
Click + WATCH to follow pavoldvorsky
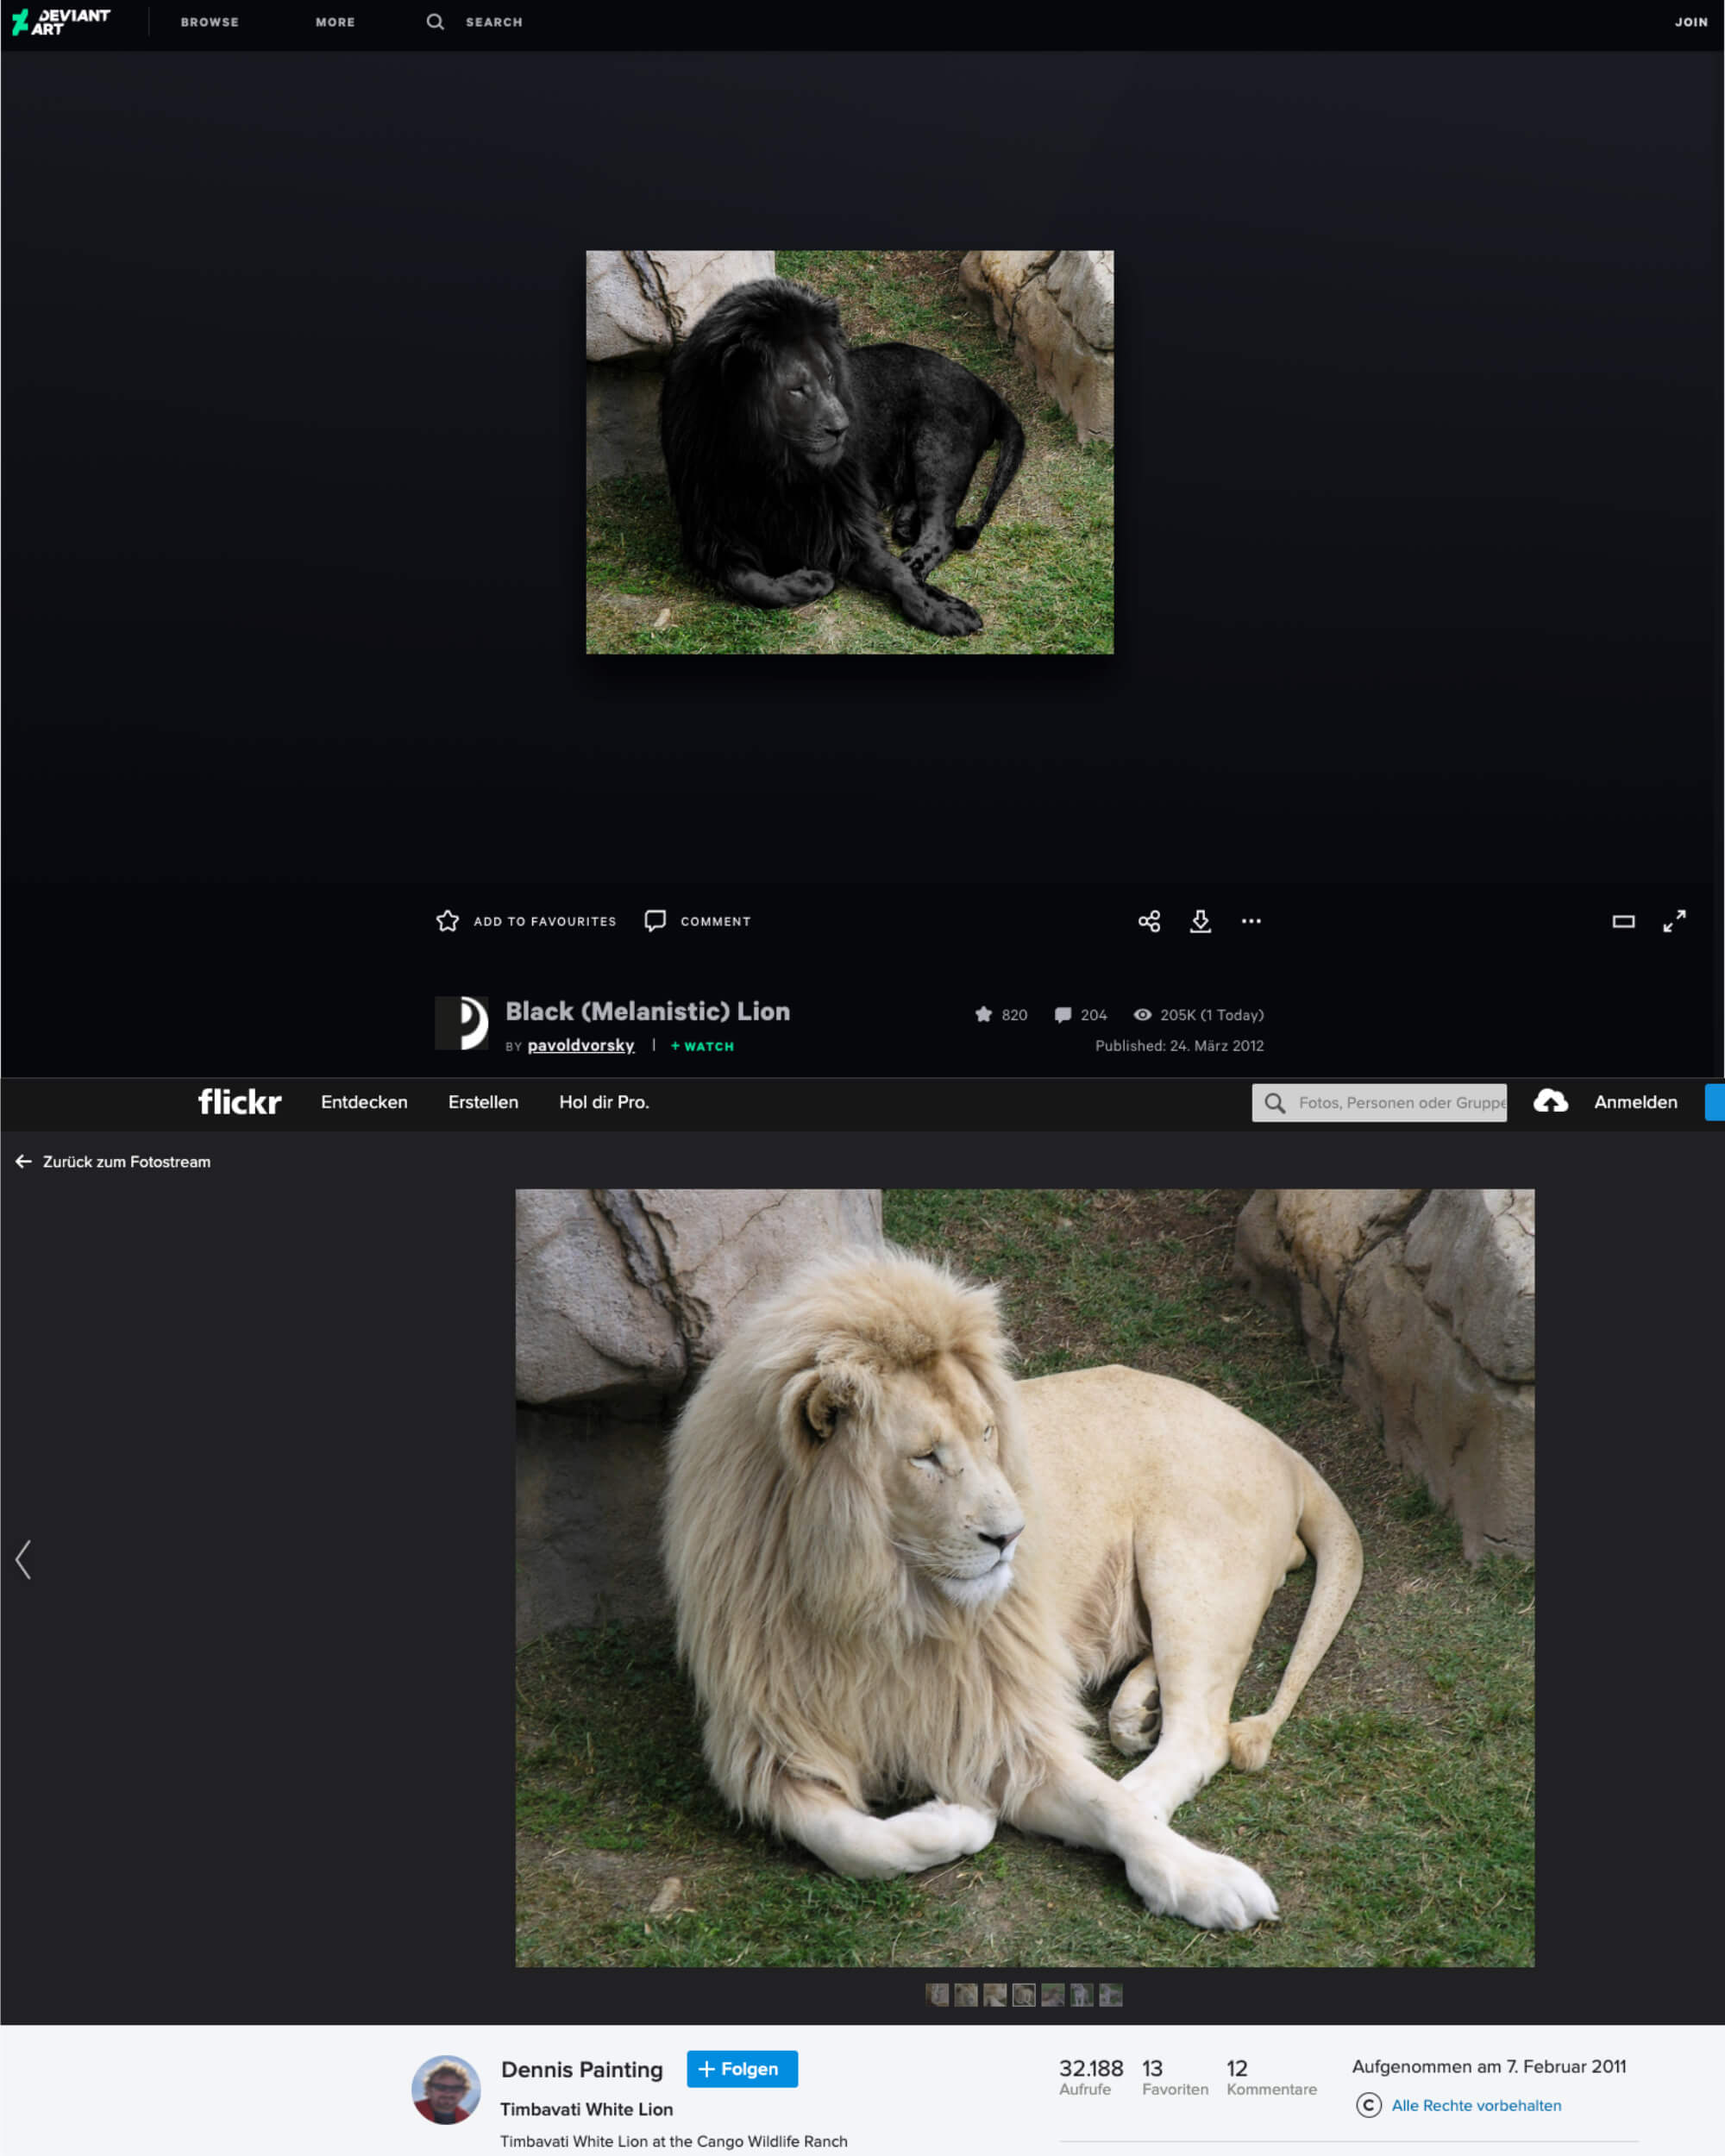[702, 1046]
